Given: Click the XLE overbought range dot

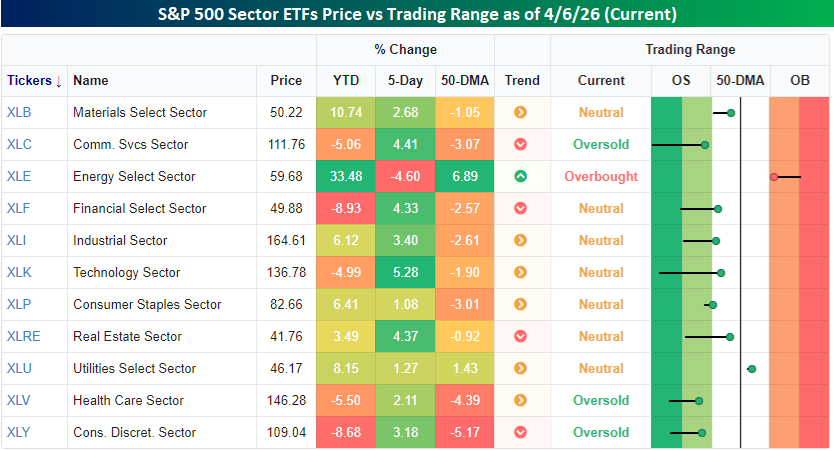Looking at the screenshot, I should coord(774,177).
